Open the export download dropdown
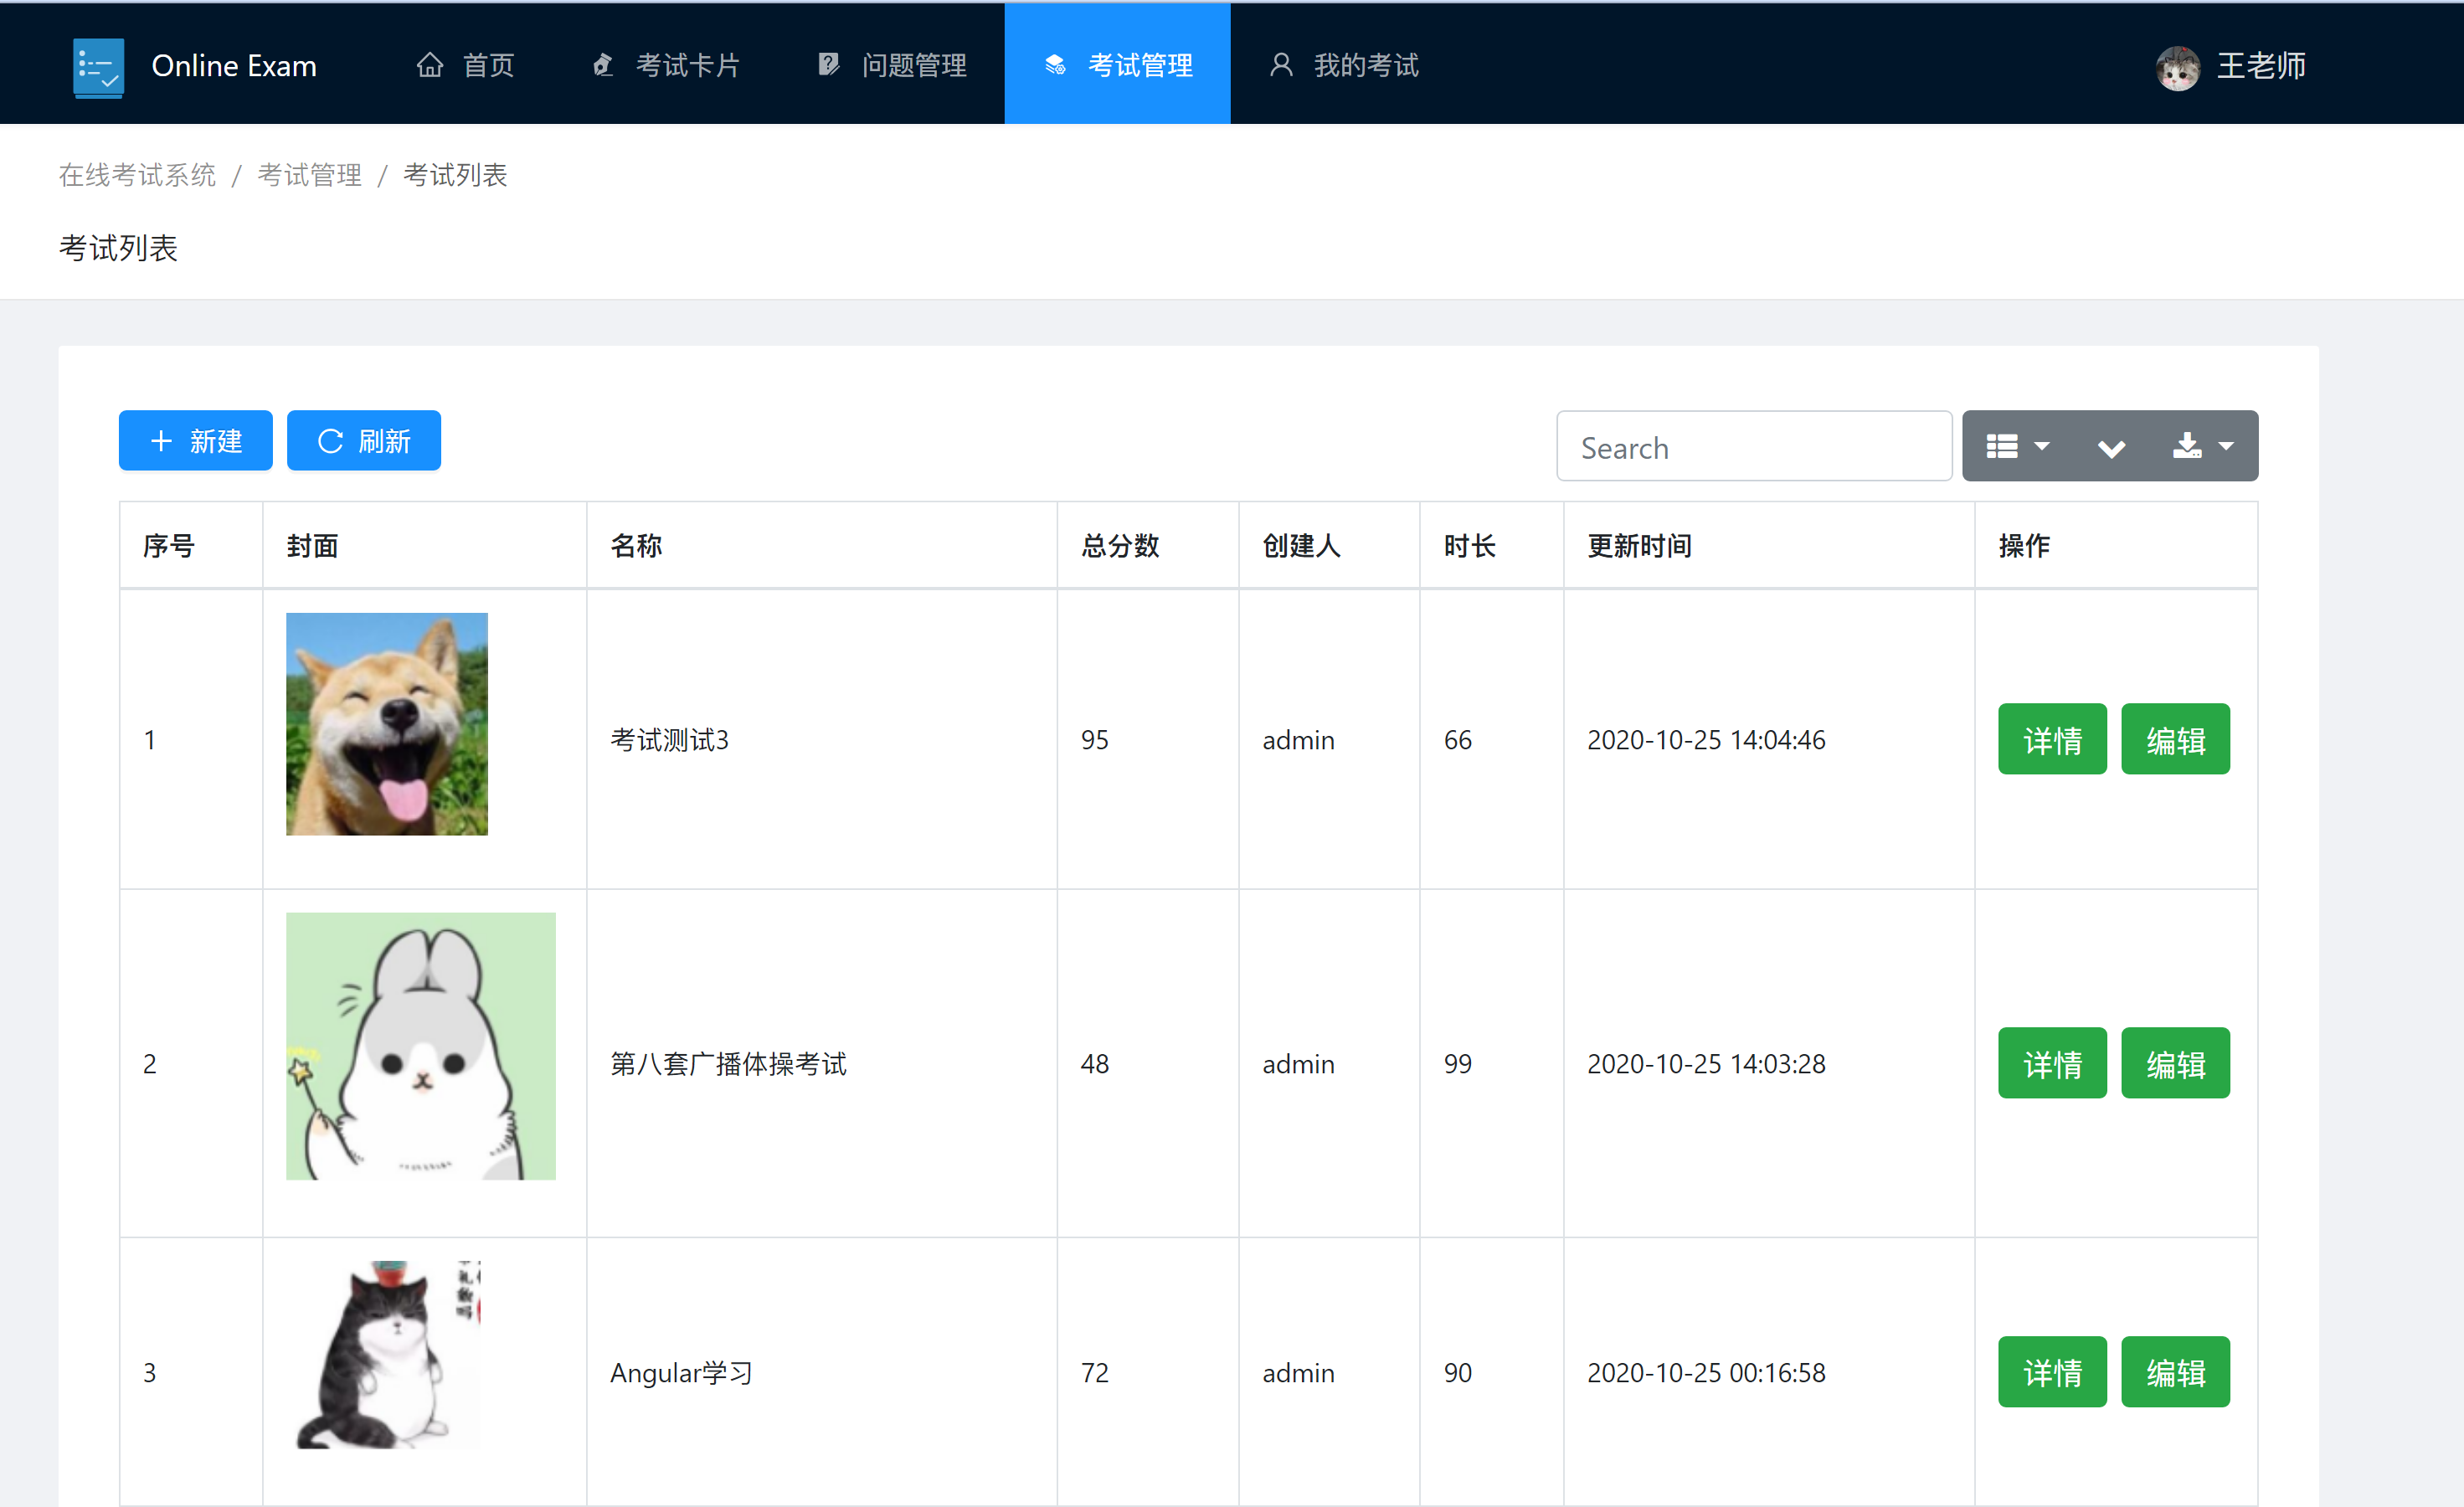 tap(2202, 446)
